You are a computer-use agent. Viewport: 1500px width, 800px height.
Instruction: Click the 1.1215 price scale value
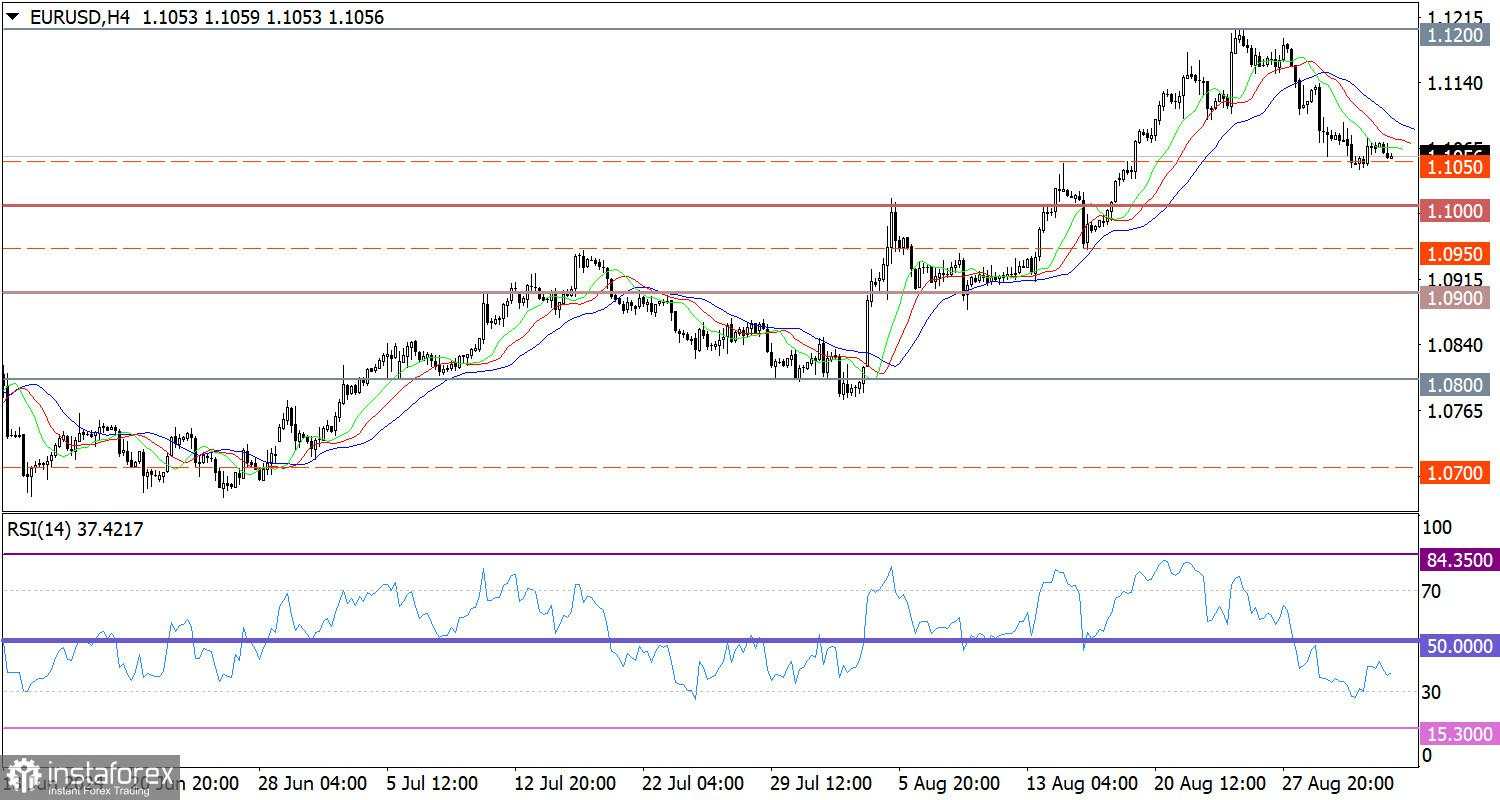[x=1455, y=17]
